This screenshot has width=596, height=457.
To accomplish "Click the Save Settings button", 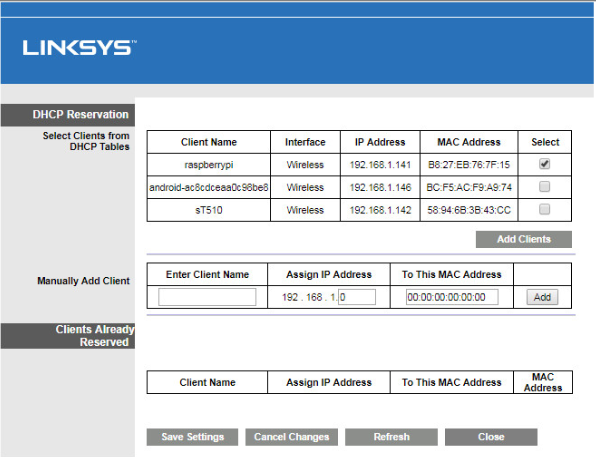I will tap(192, 437).
